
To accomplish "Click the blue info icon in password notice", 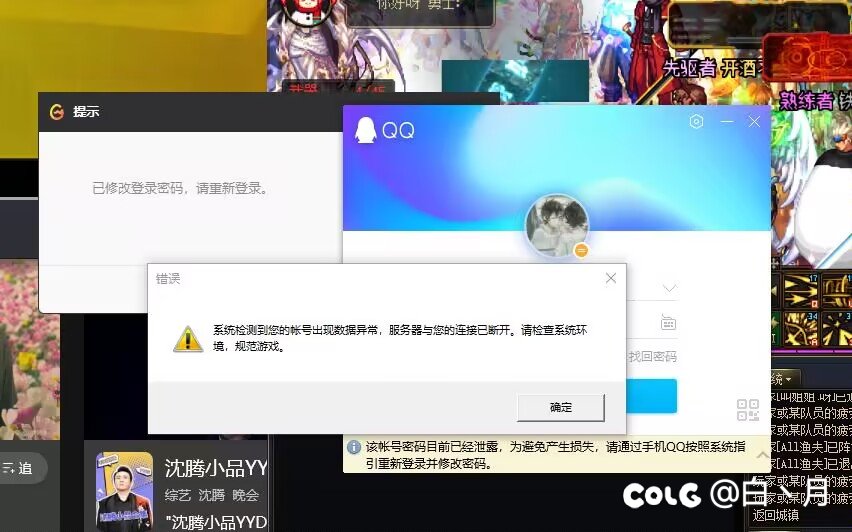I will (354, 447).
